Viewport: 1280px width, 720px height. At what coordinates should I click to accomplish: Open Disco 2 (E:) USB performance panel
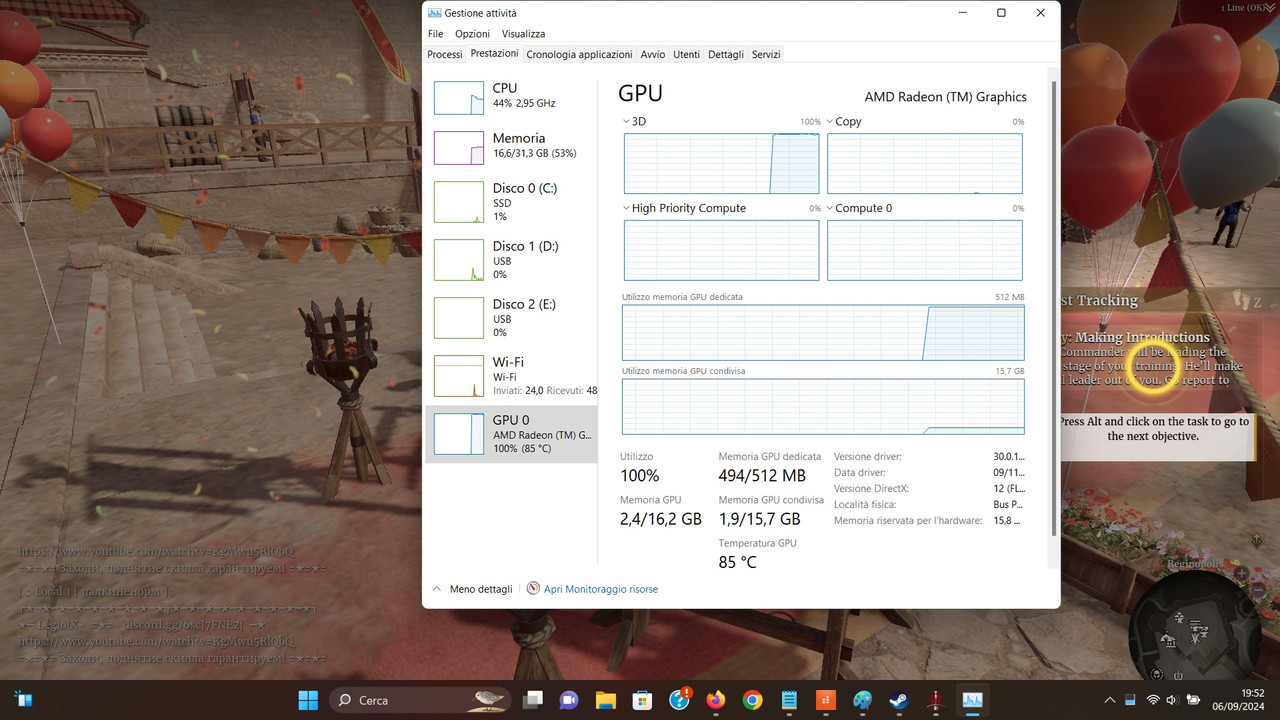pyautogui.click(x=511, y=317)
